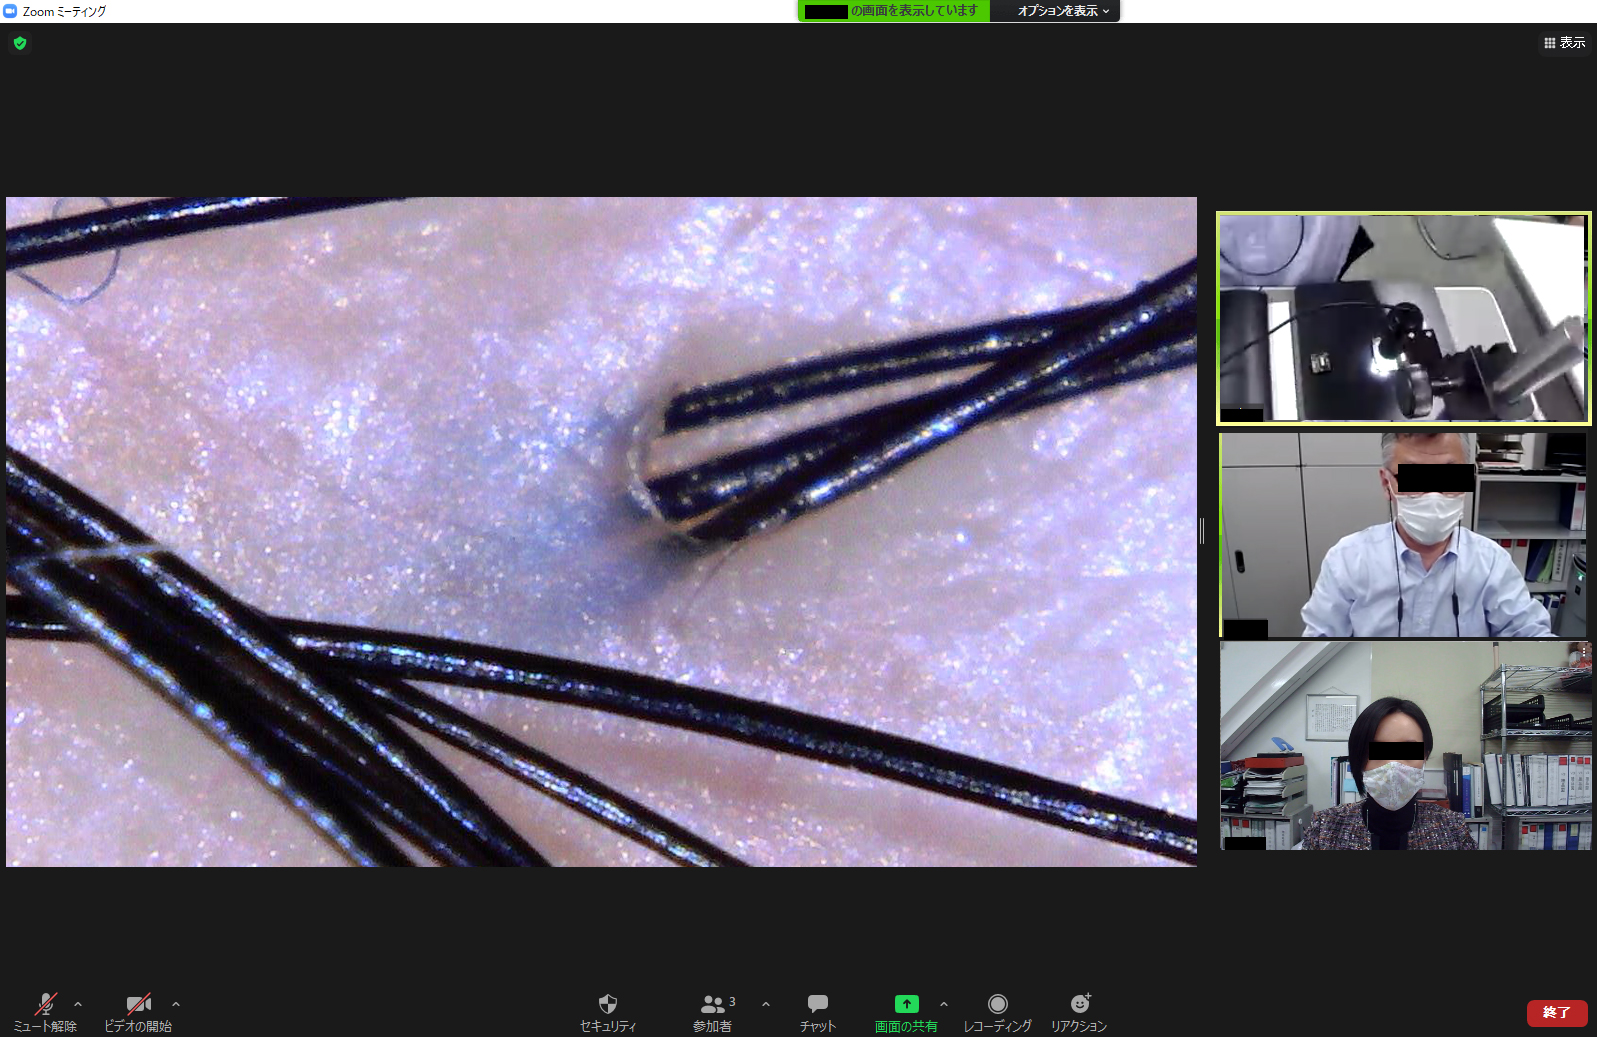Open the chat panel

[818, 1012]
